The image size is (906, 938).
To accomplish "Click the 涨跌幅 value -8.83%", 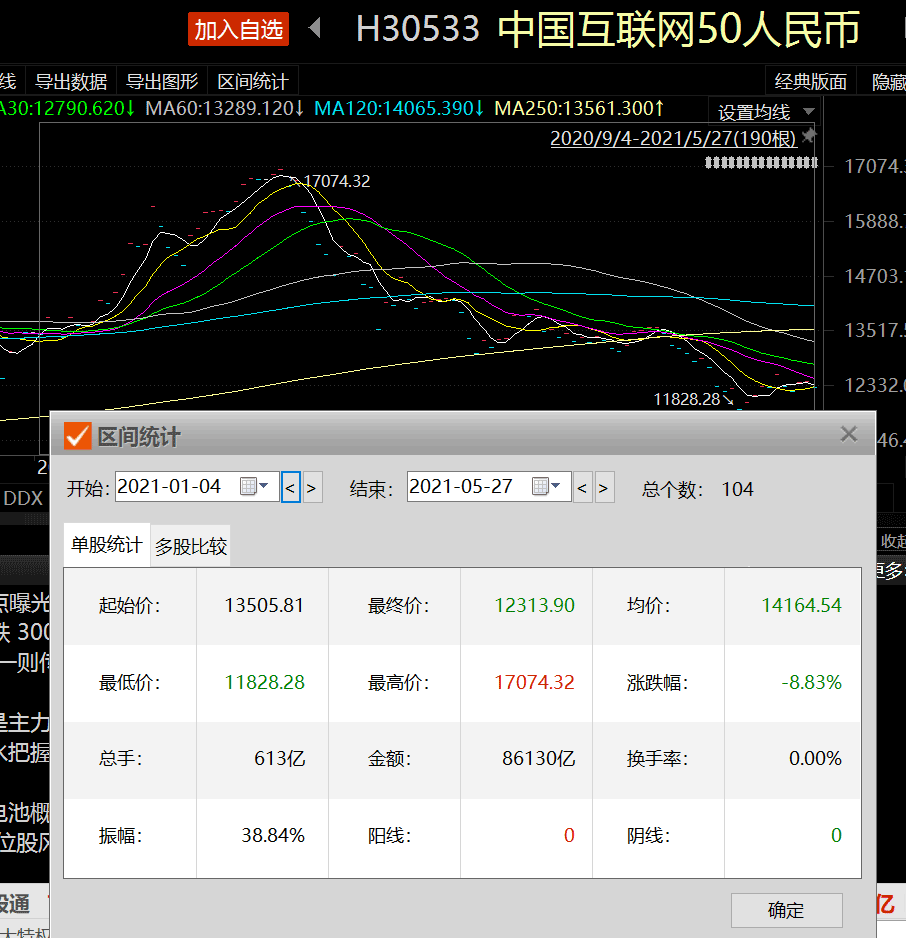I will 812,682.
